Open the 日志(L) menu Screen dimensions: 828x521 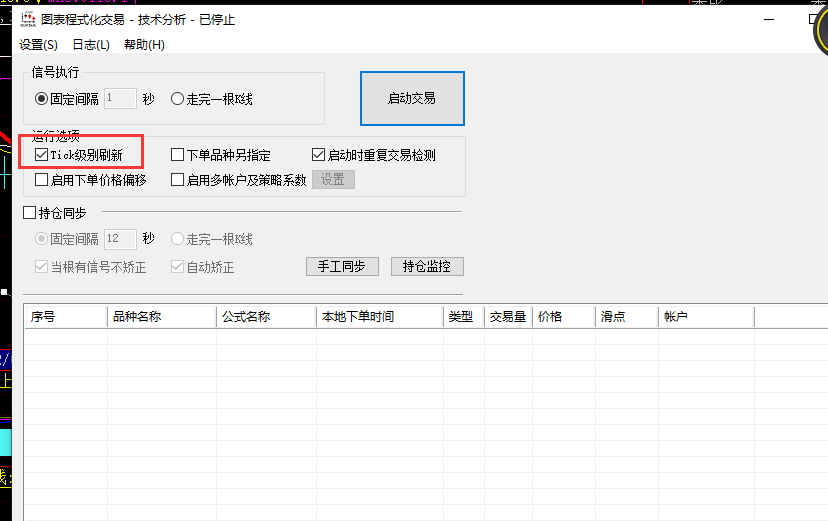tap(91, 45)
